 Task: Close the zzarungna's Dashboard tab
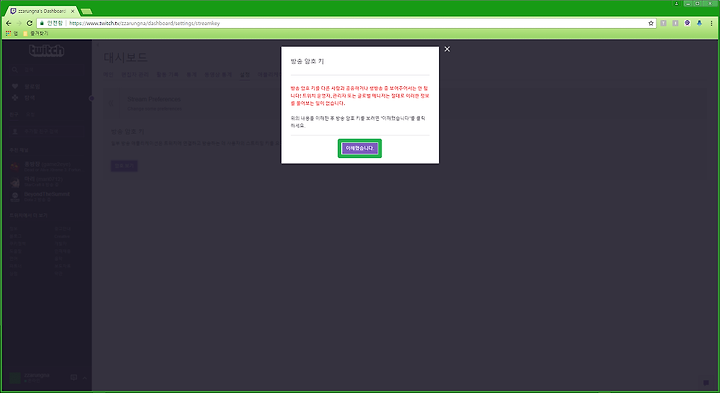click(x=73, y=11)
